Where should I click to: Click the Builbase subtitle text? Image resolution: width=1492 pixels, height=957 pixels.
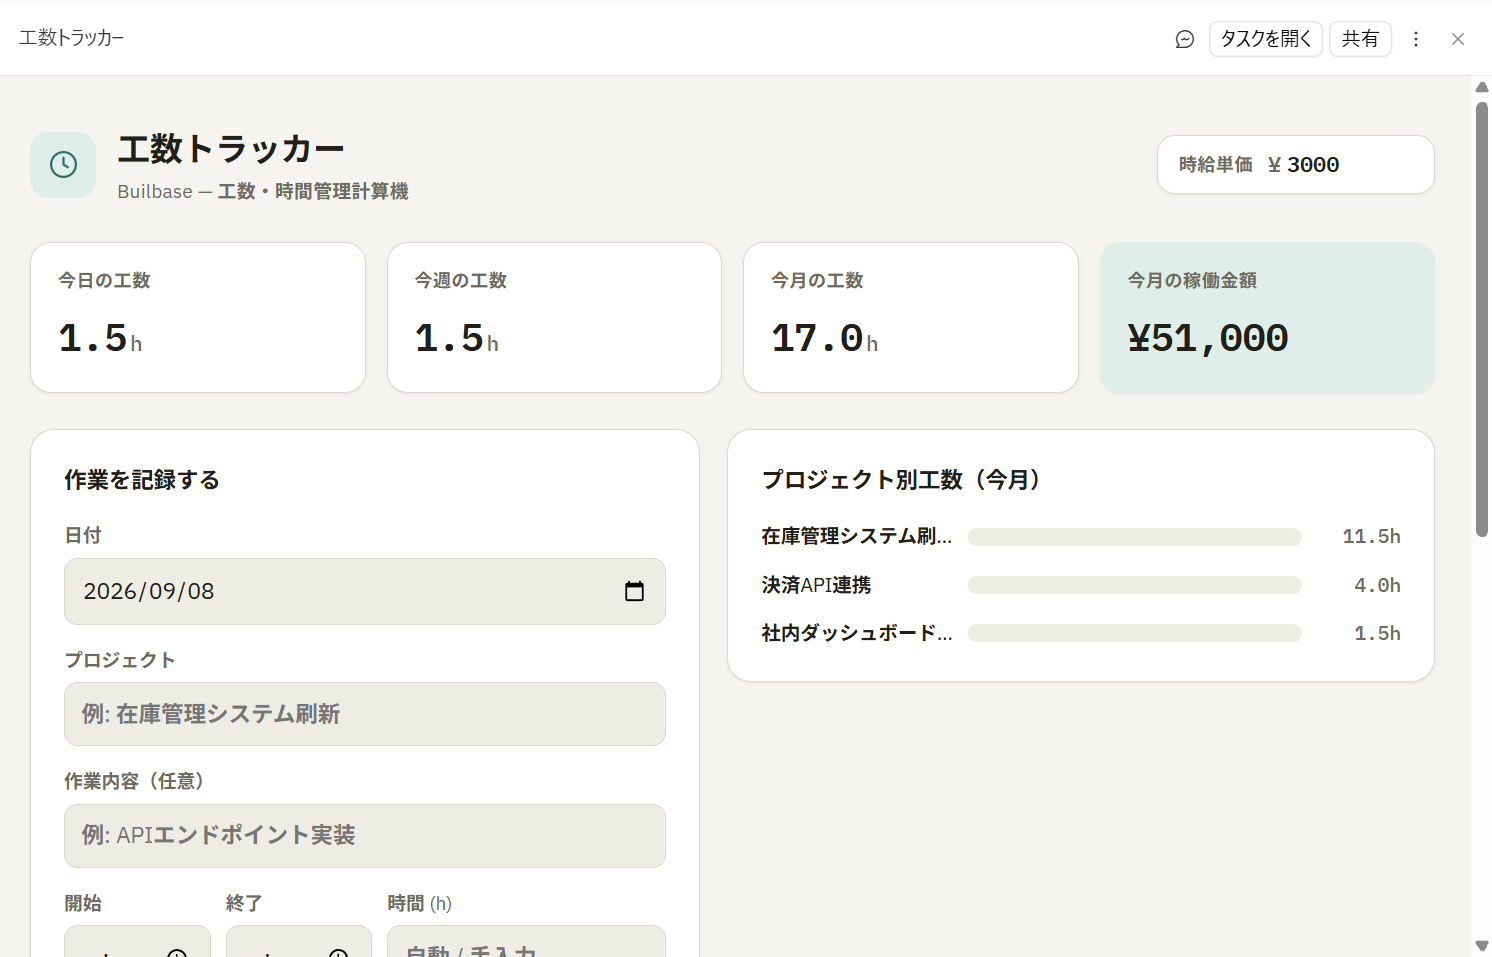(263, 191)
